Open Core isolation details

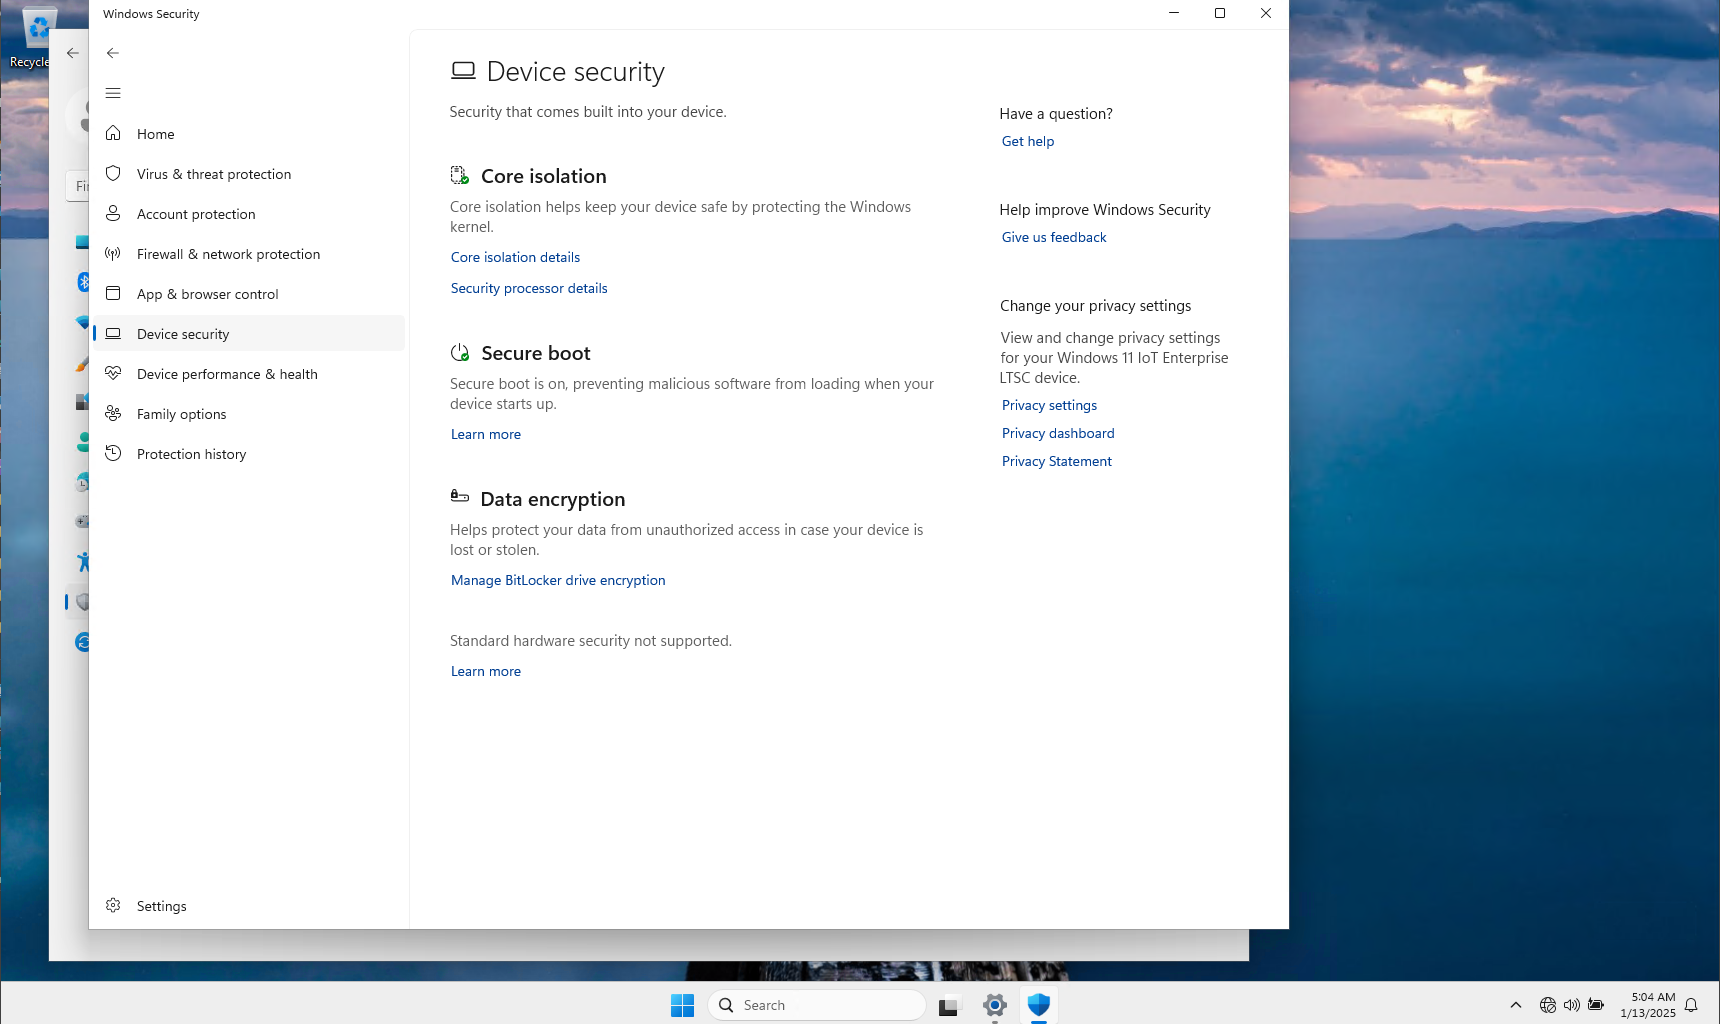(x=514, y=257)
